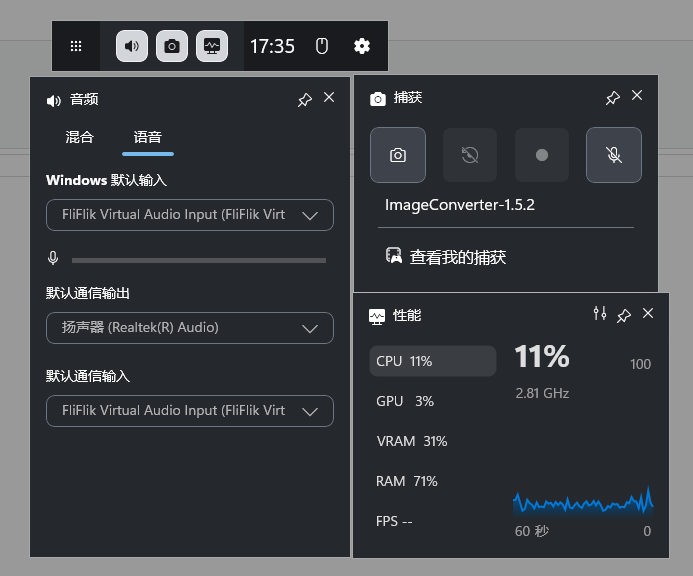Close the Audio widget
Viewport: 693px width, 576px height.
(x=329, y=97)
